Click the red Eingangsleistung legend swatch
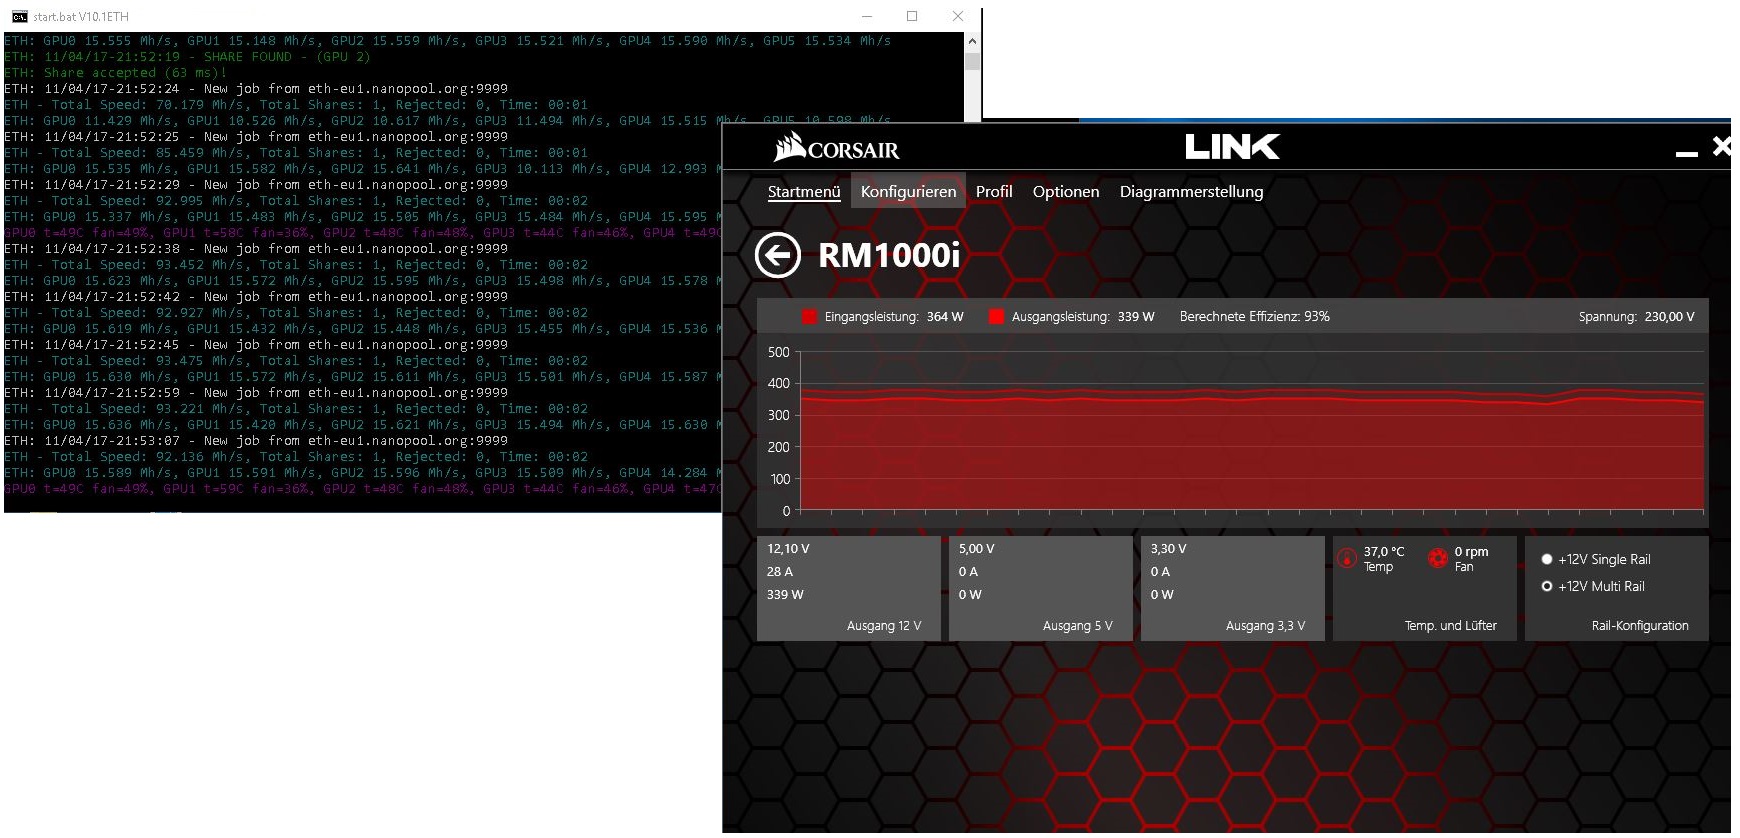The height and width of the screenshot is (838, 1740). pos(810,316)
